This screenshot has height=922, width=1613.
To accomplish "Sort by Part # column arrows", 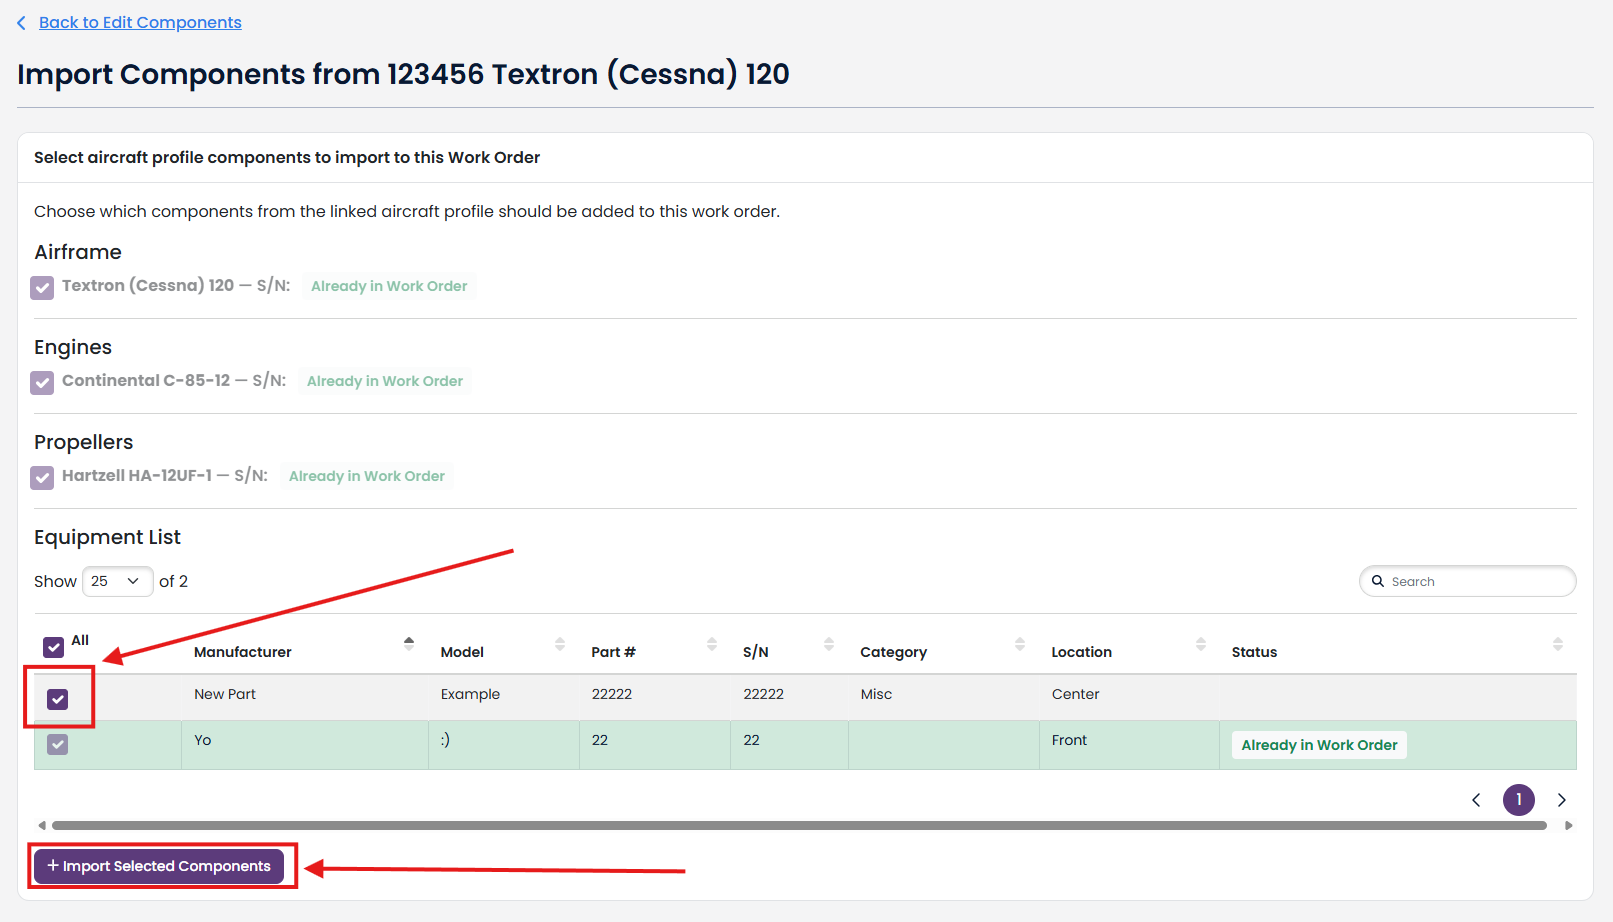I will click(712, 644).
